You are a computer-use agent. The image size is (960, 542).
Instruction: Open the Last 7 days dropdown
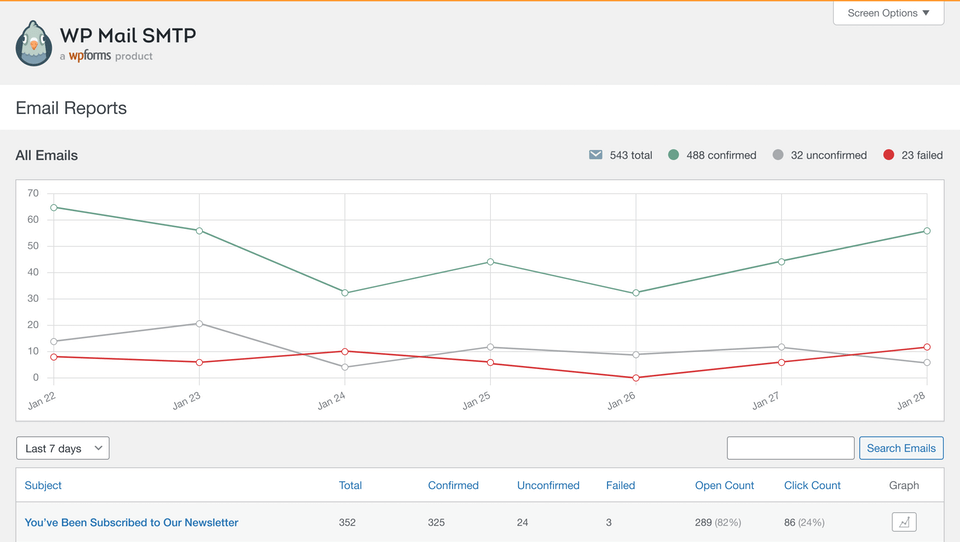[x=63, y=449]
